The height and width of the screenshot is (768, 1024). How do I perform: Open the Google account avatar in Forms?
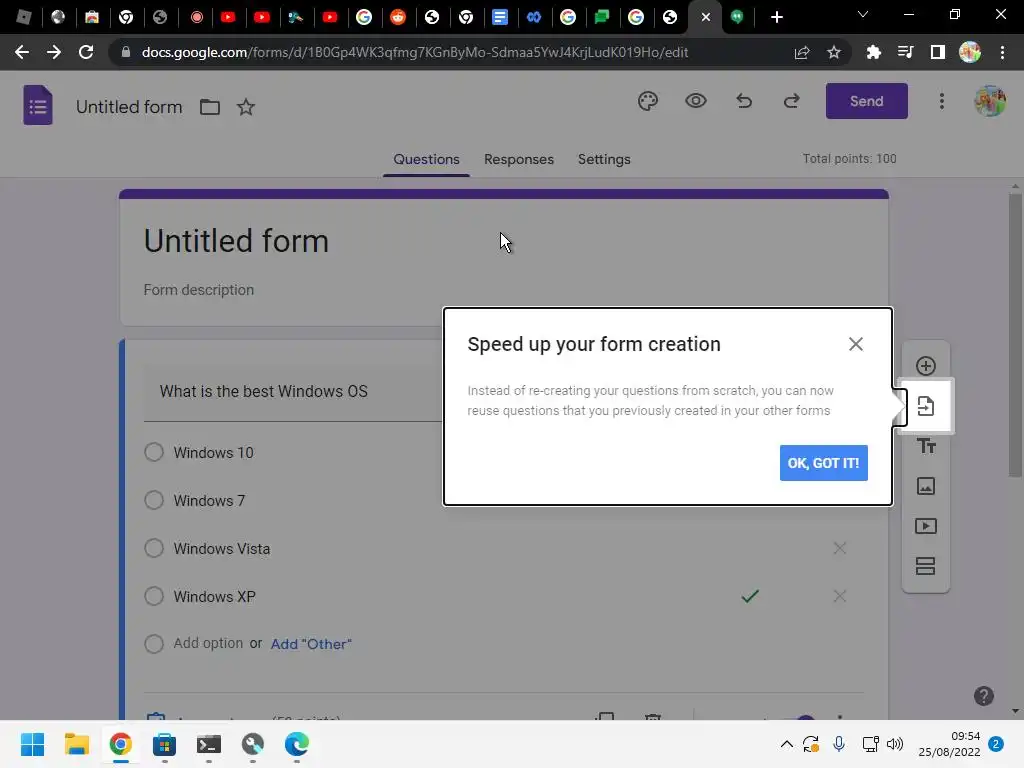click(x=990, y=101)
